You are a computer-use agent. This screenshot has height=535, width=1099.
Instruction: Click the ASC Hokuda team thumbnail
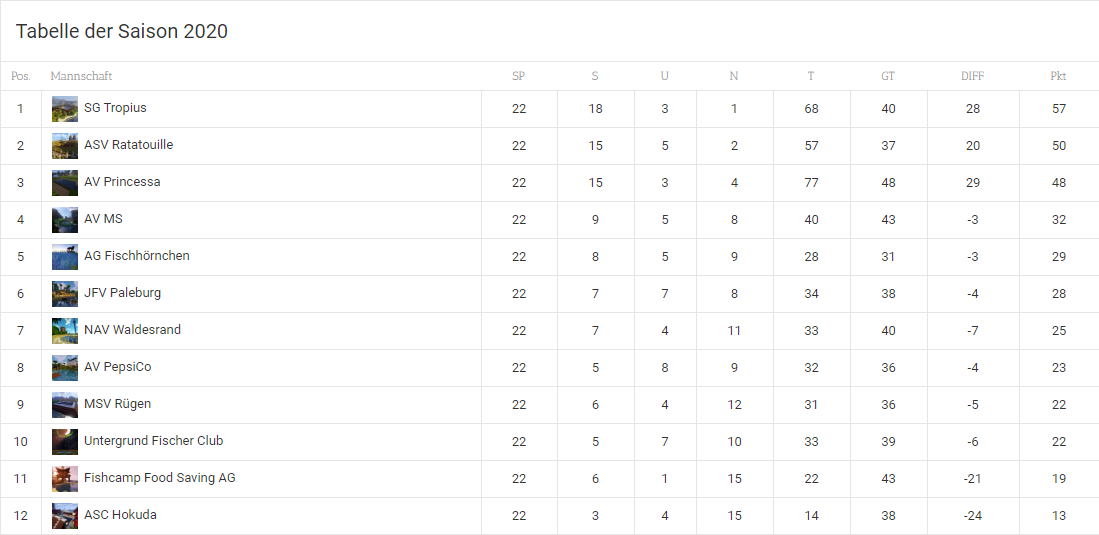pos(65,516)
